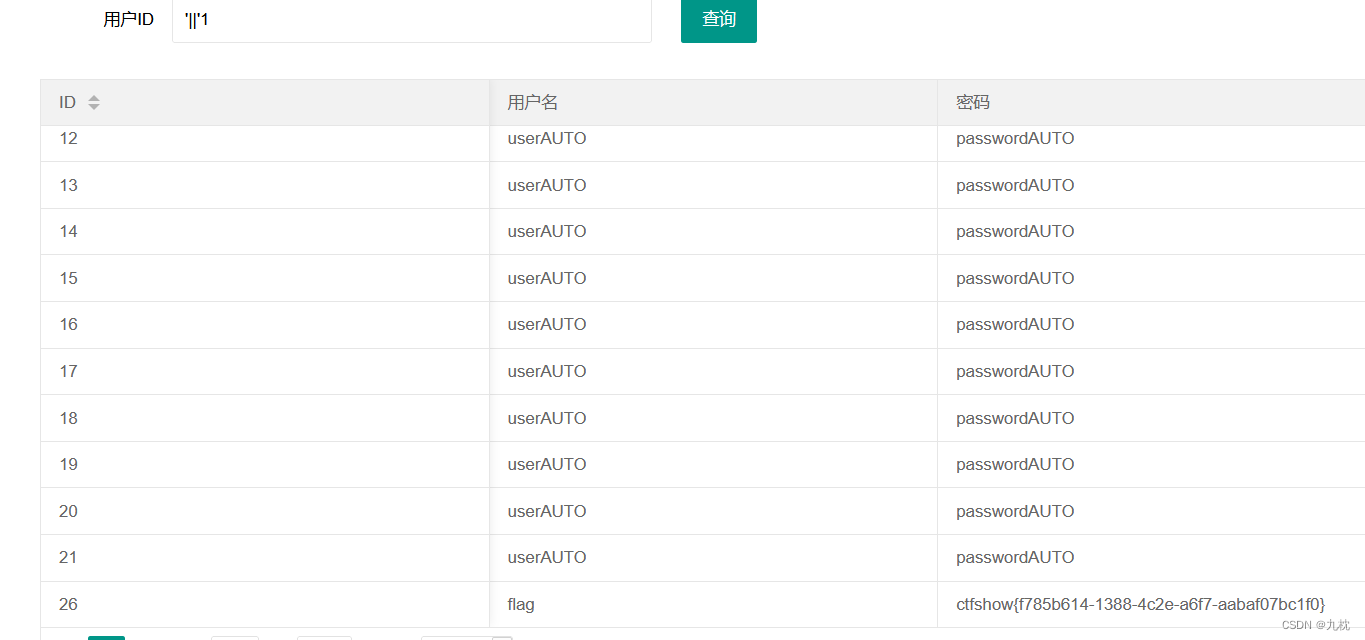
Task: Click userAUTO in row 15
Action: click(x=547, y=278)
